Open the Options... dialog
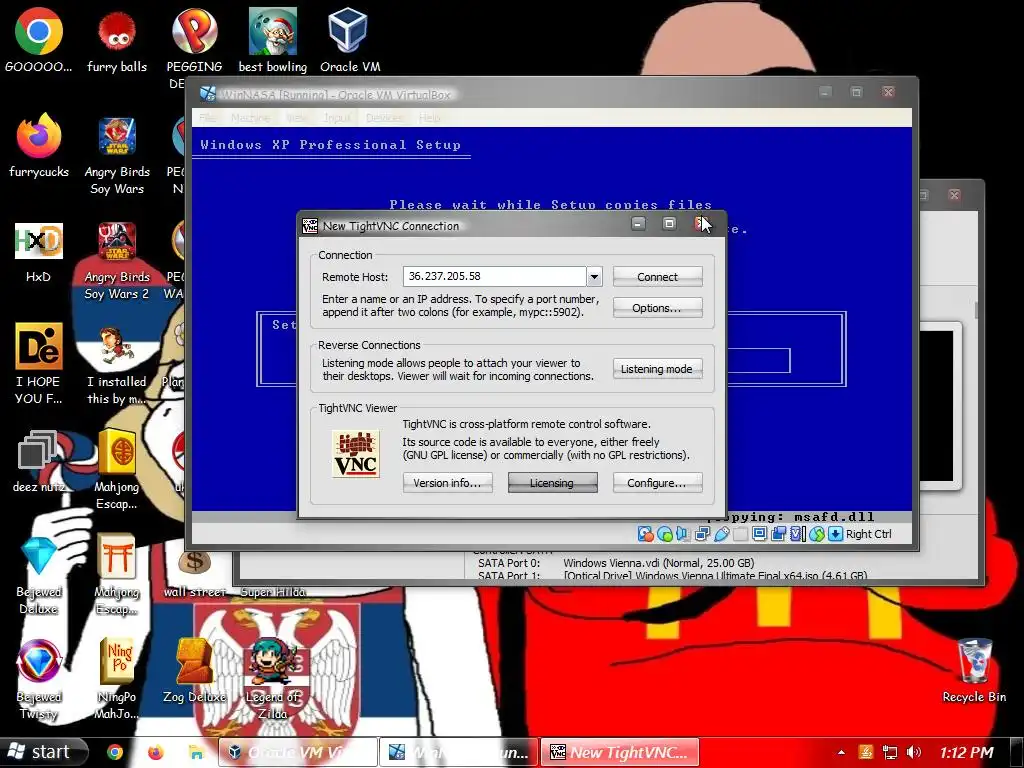The height and width of the screenshot is (768, 1024). 658,308
